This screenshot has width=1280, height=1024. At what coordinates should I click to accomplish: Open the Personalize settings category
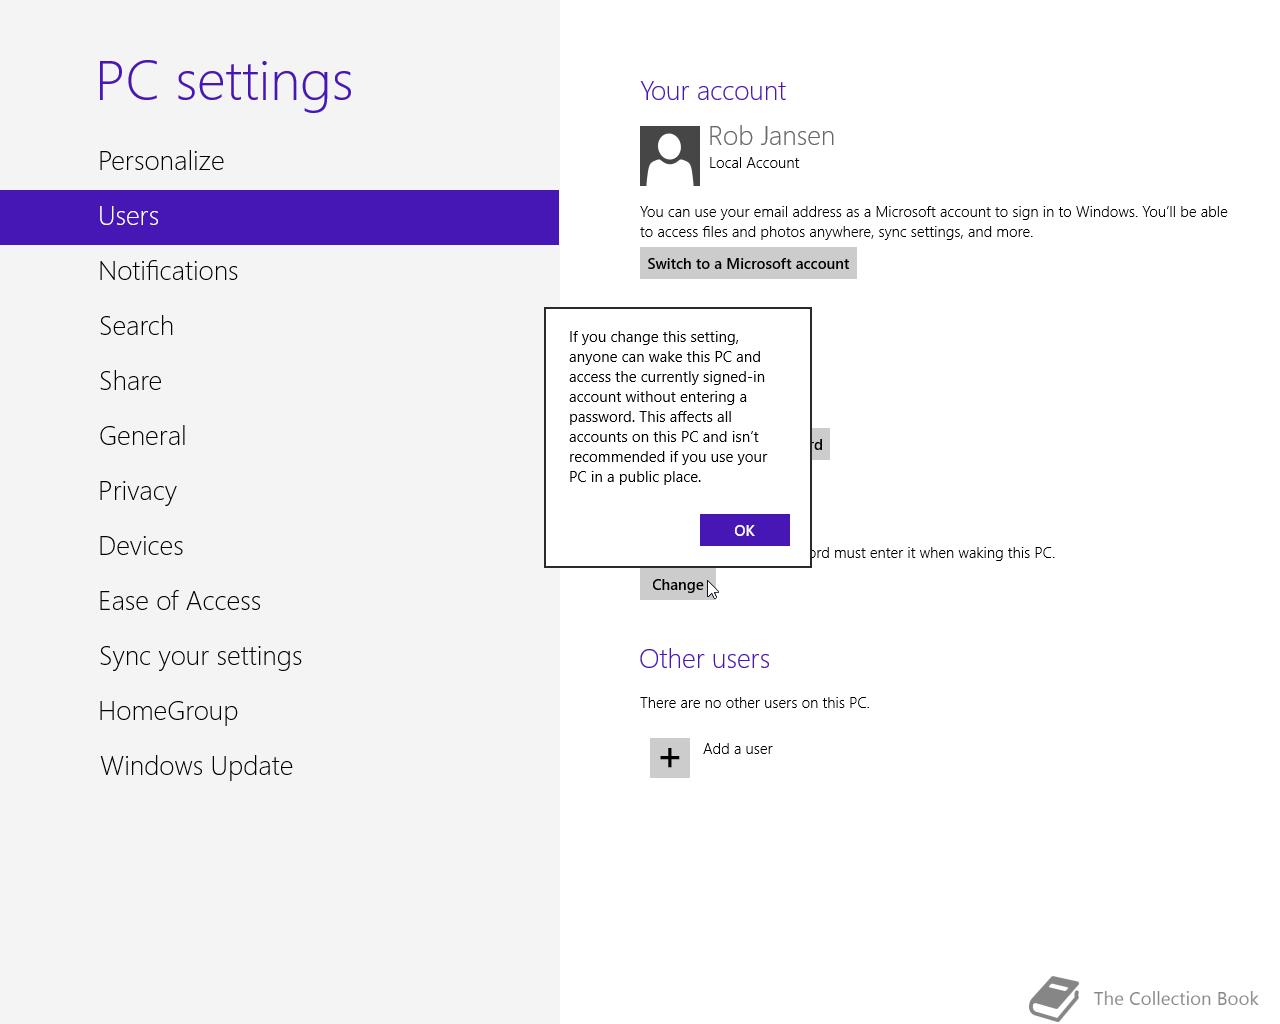click(279, 161)
